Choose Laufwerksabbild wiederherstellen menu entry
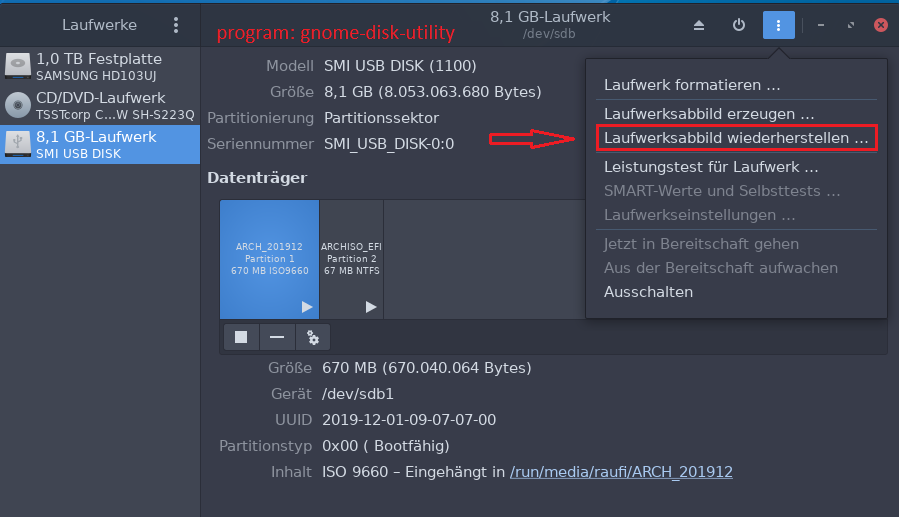 pos(737,138)
